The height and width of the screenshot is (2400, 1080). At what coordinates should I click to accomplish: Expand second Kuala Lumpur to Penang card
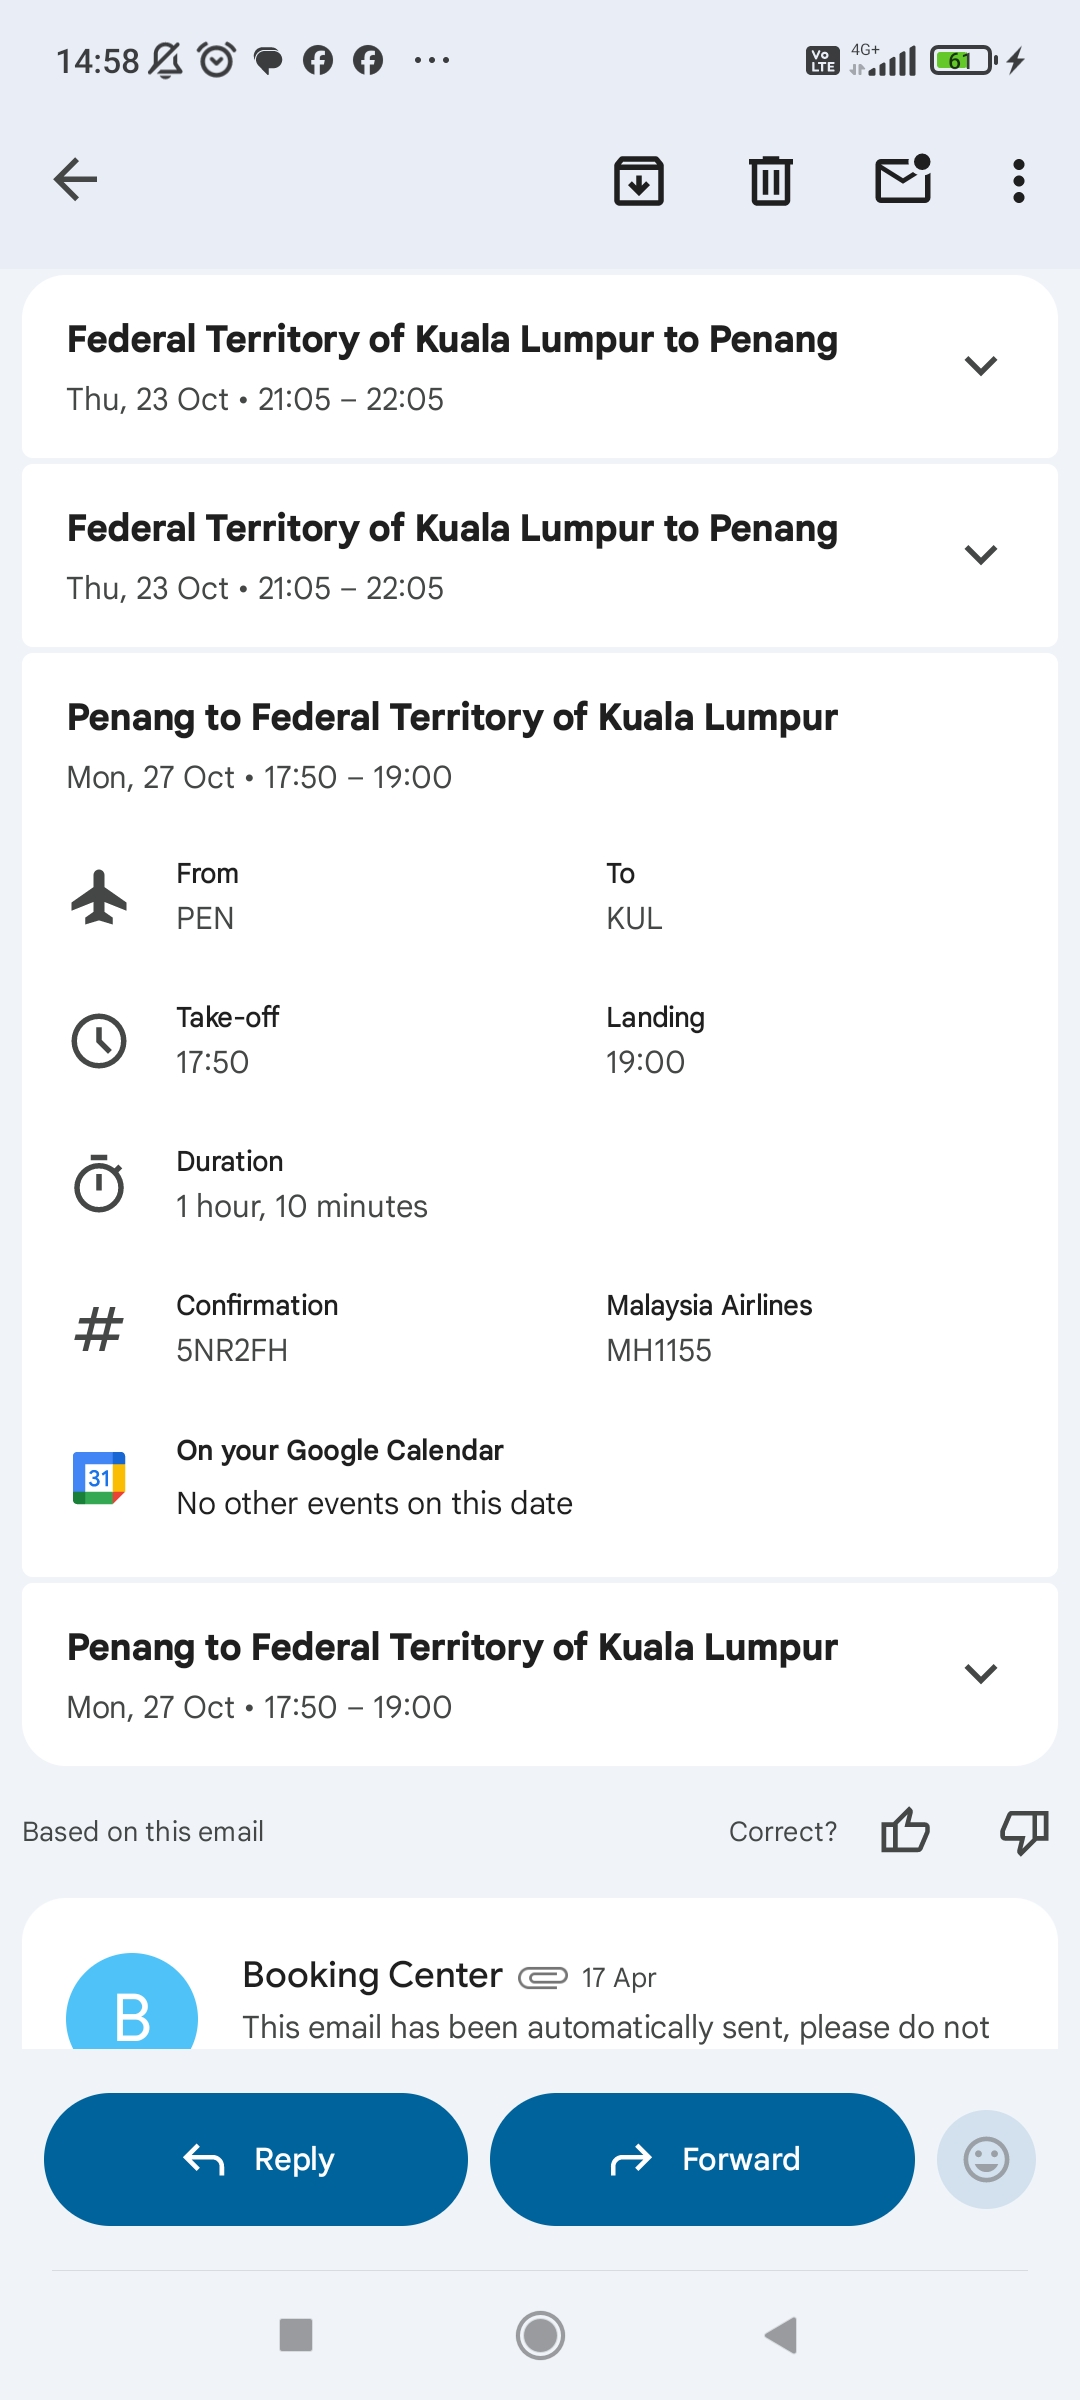click(x=980, y=555)
